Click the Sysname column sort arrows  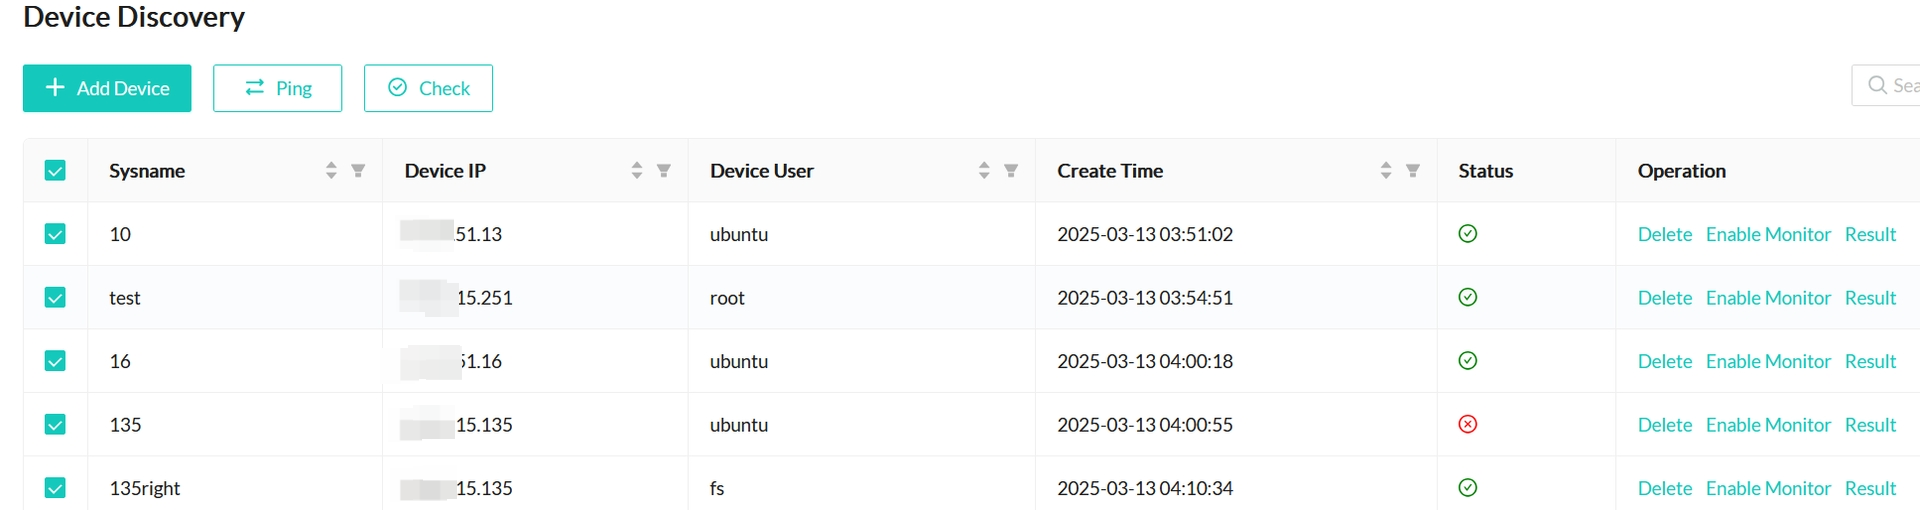point(331,171)
